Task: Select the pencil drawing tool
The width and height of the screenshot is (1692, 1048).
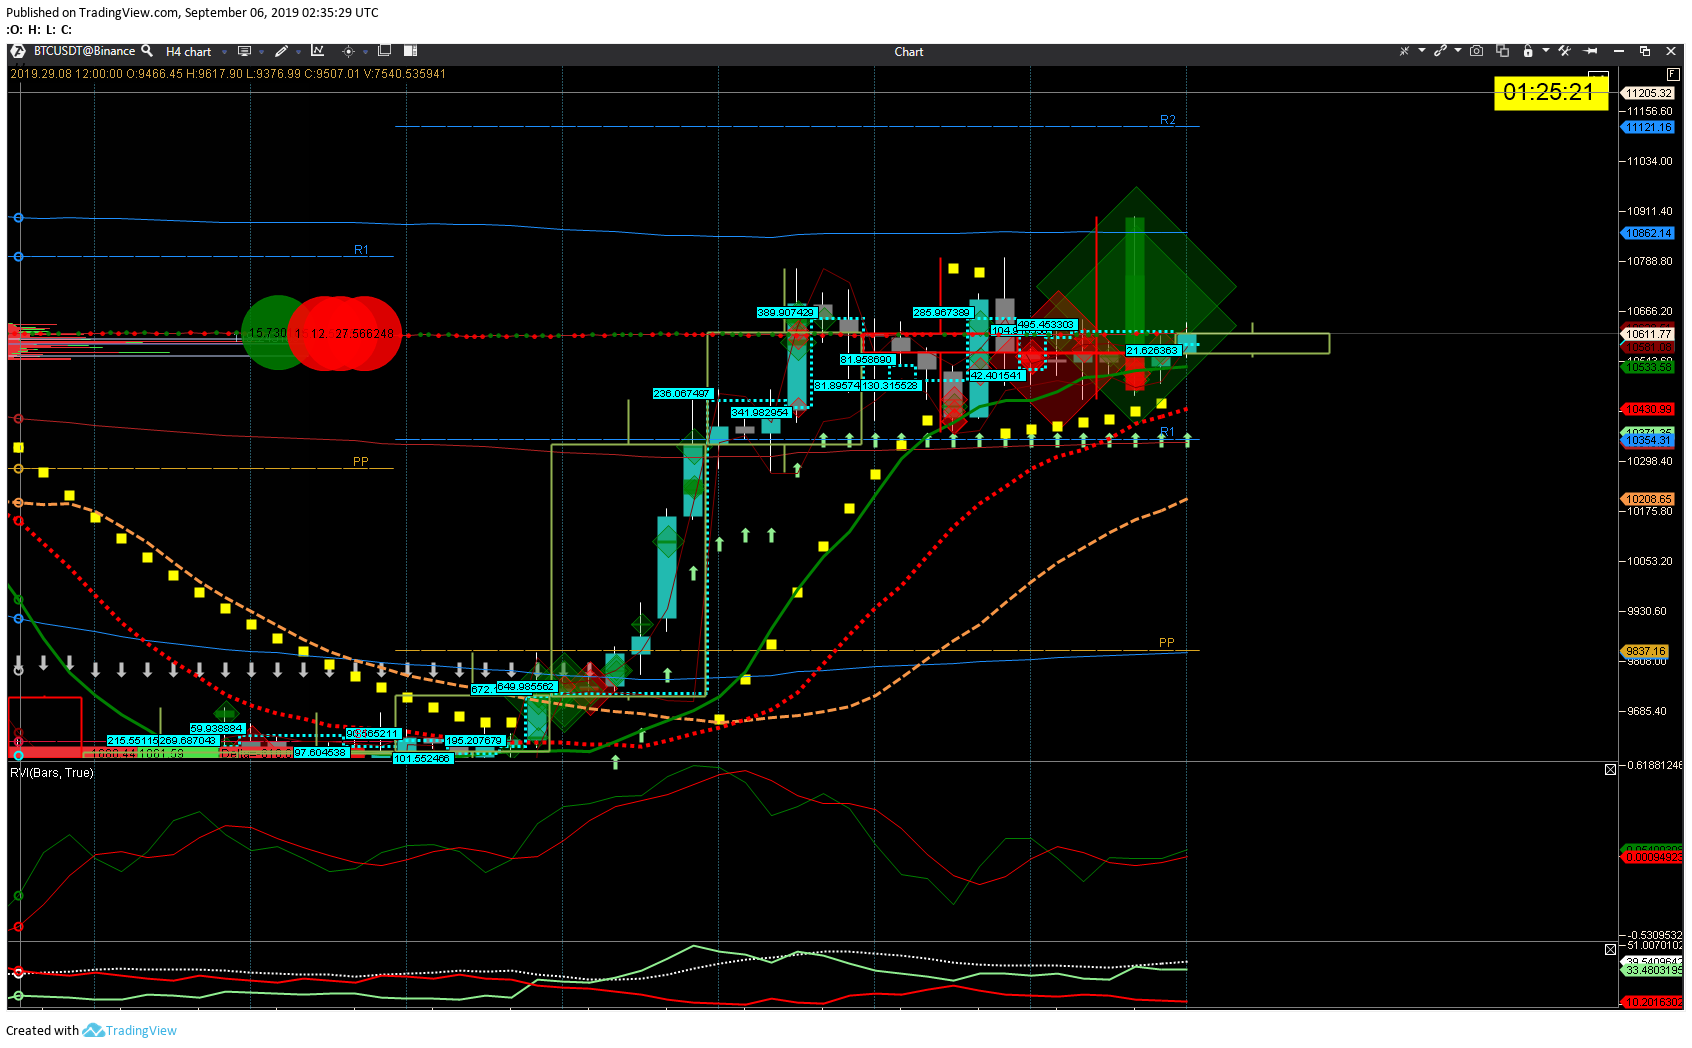Action: tap(282, 51)
